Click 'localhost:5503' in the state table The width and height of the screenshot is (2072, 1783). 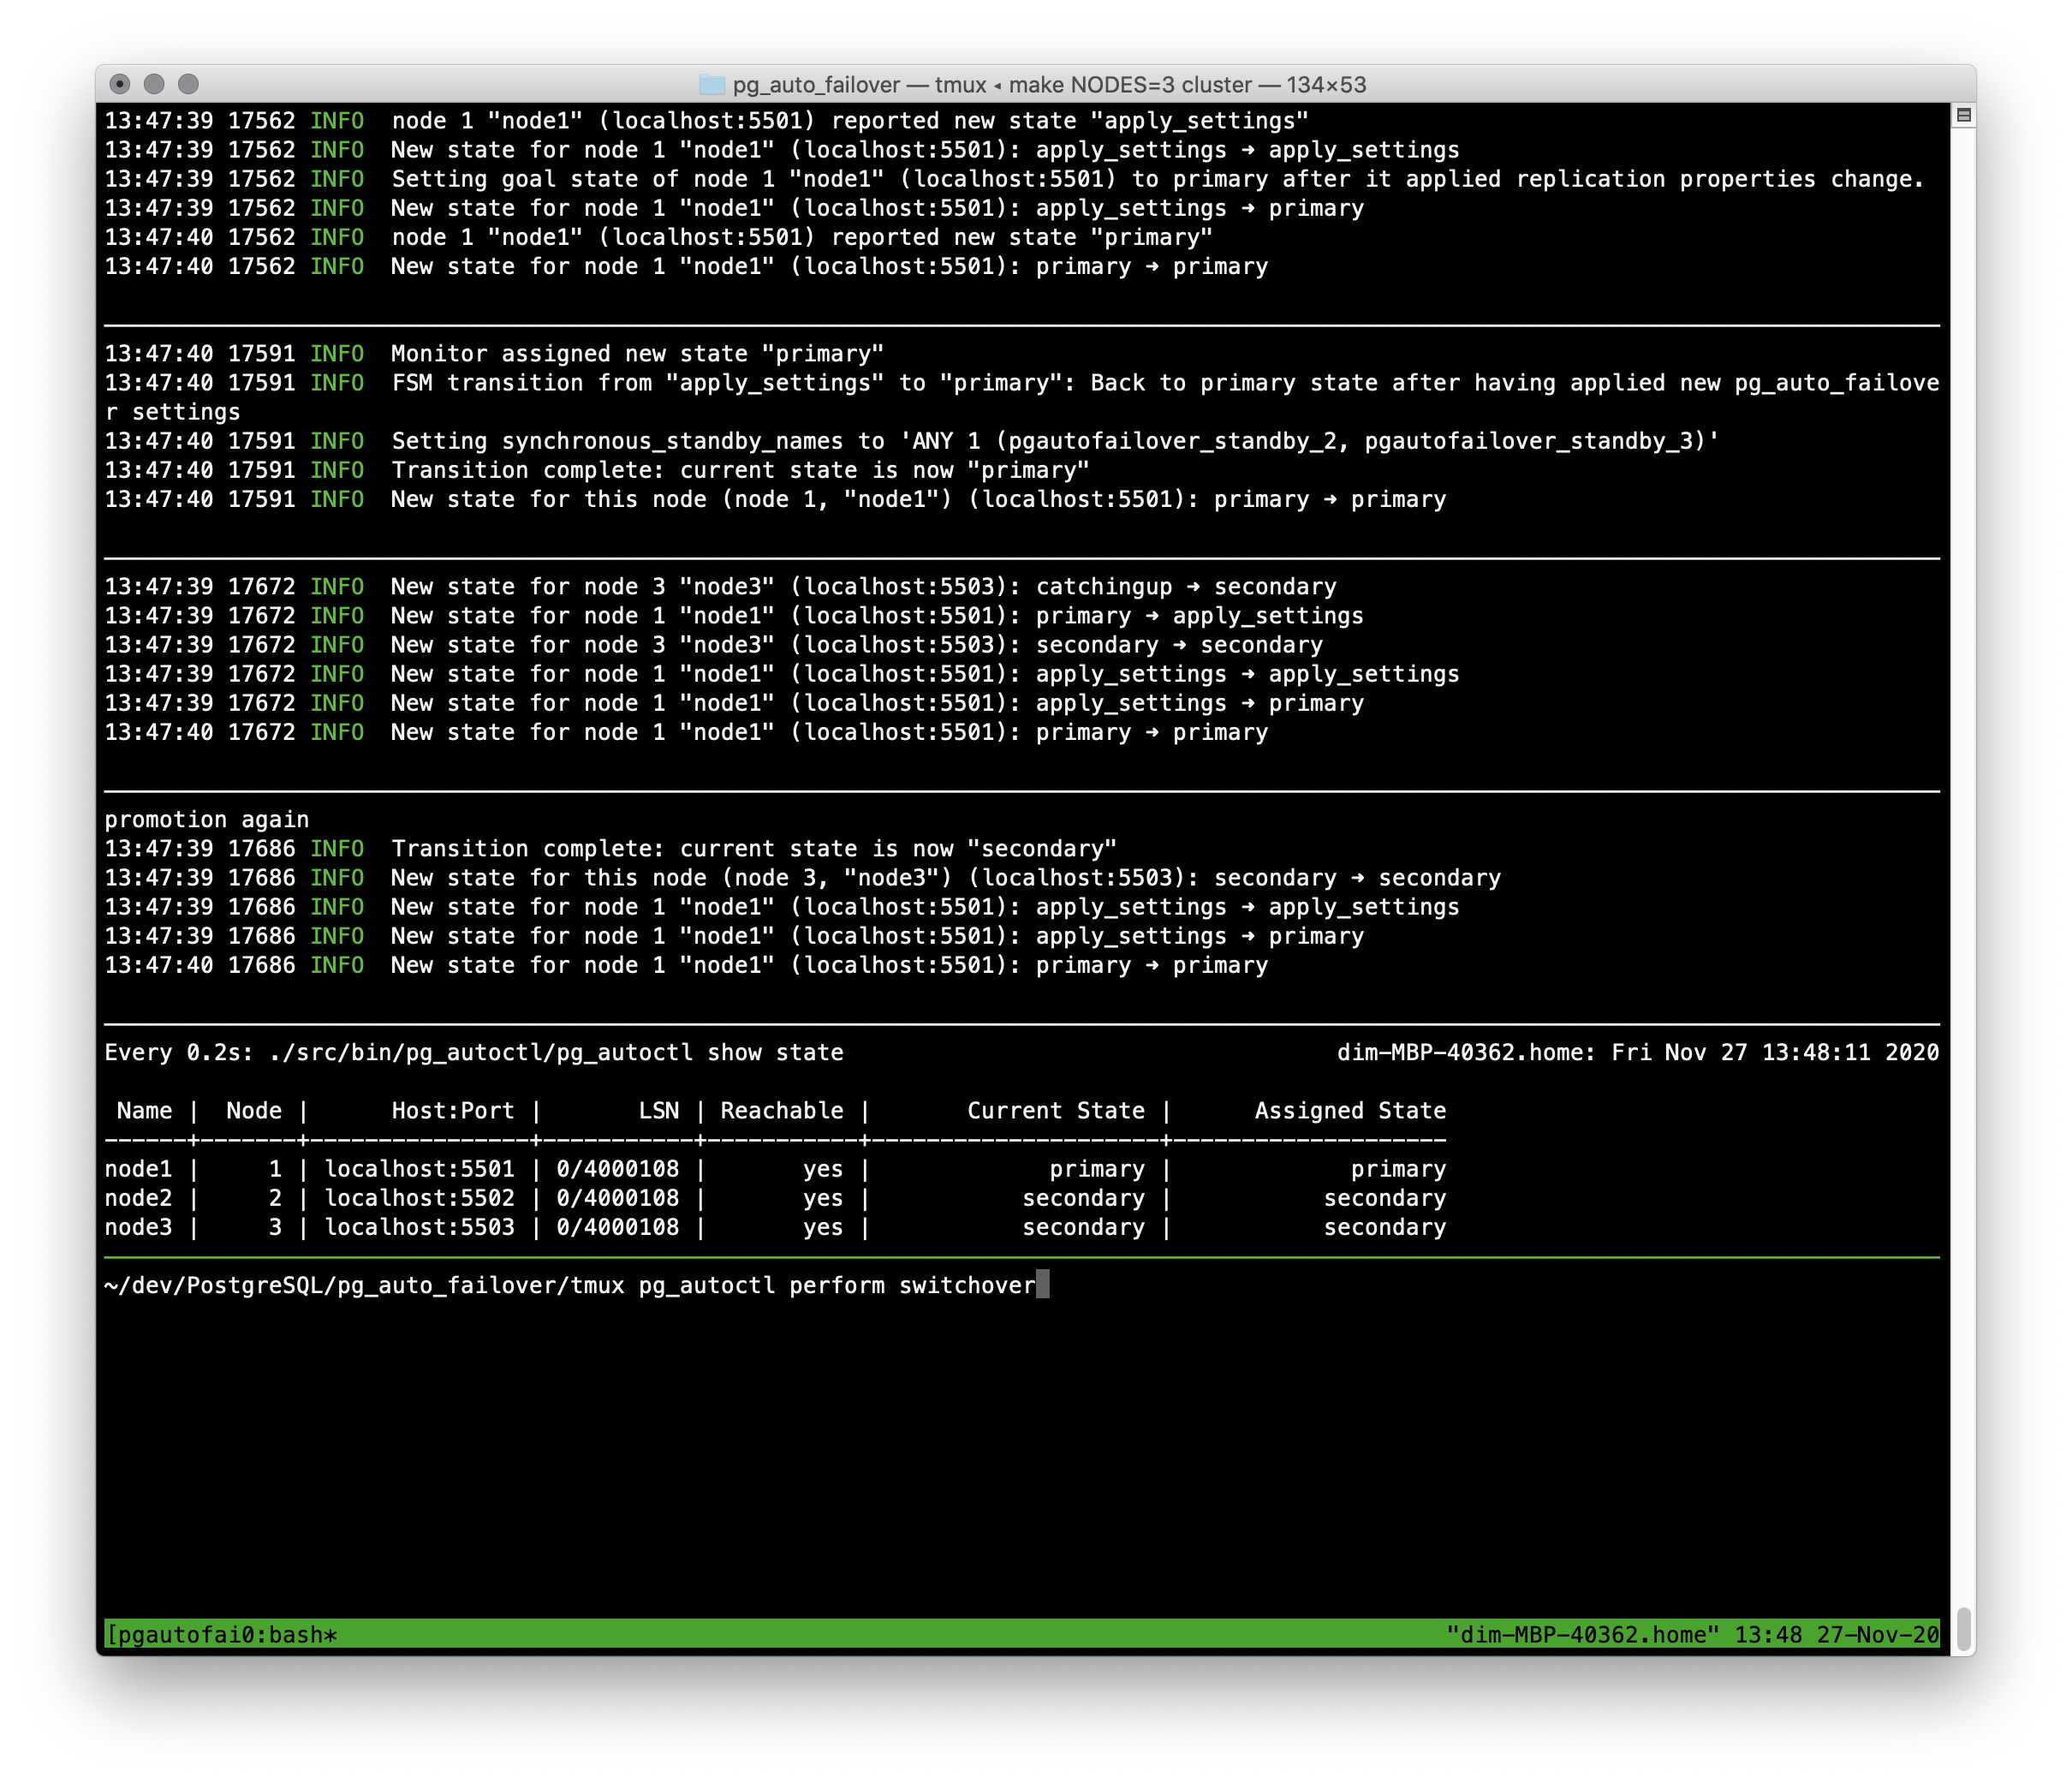pos(420,1227)
